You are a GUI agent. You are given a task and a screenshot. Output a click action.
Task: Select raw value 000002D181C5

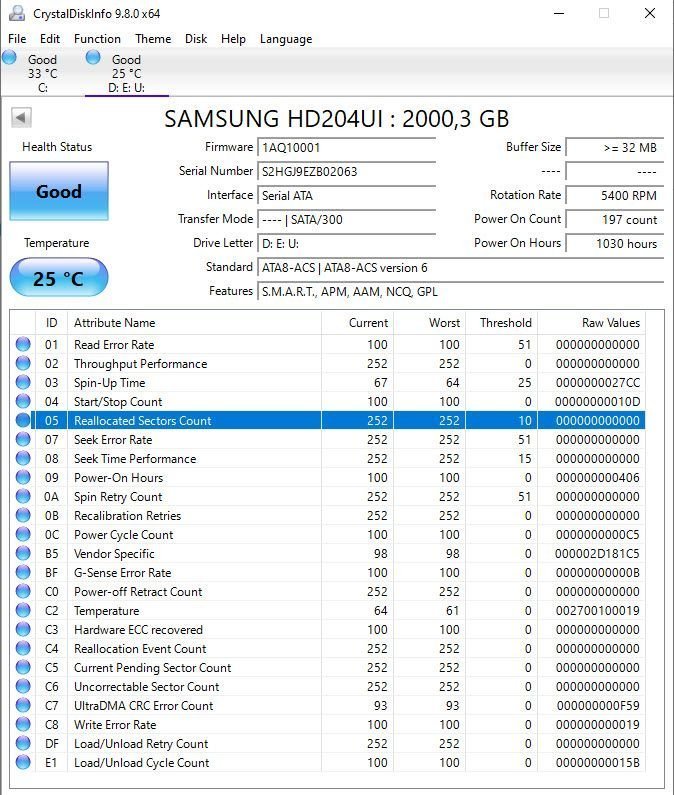pos(597,554)
